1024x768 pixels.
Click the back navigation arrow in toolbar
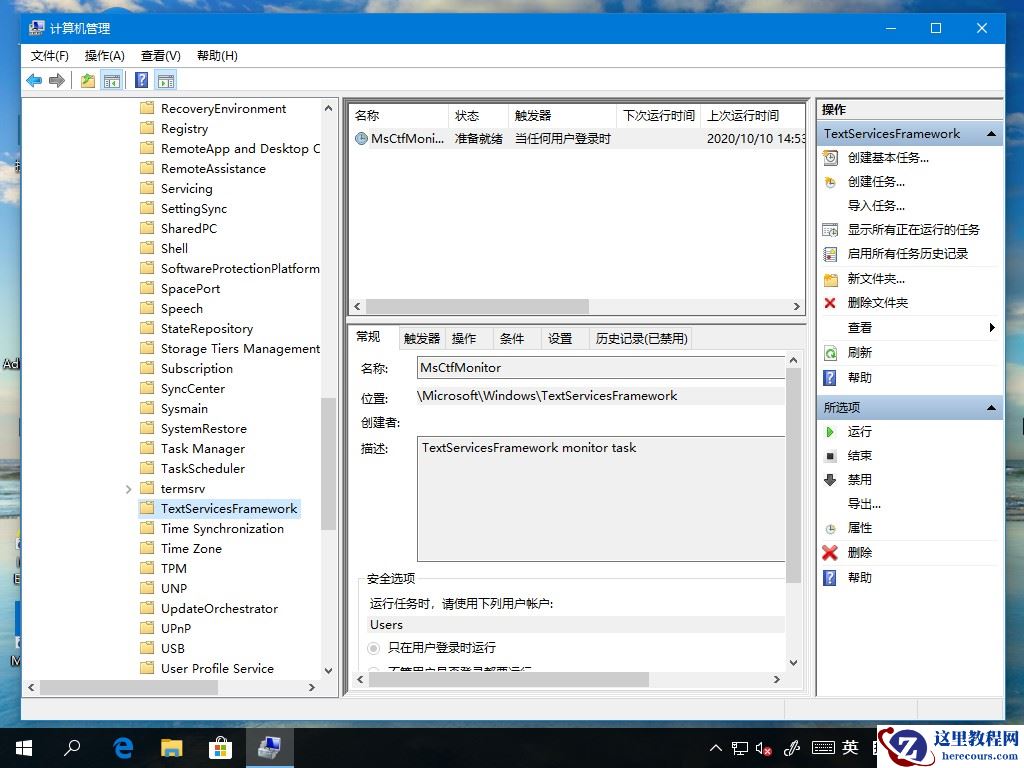click(34, 80)
